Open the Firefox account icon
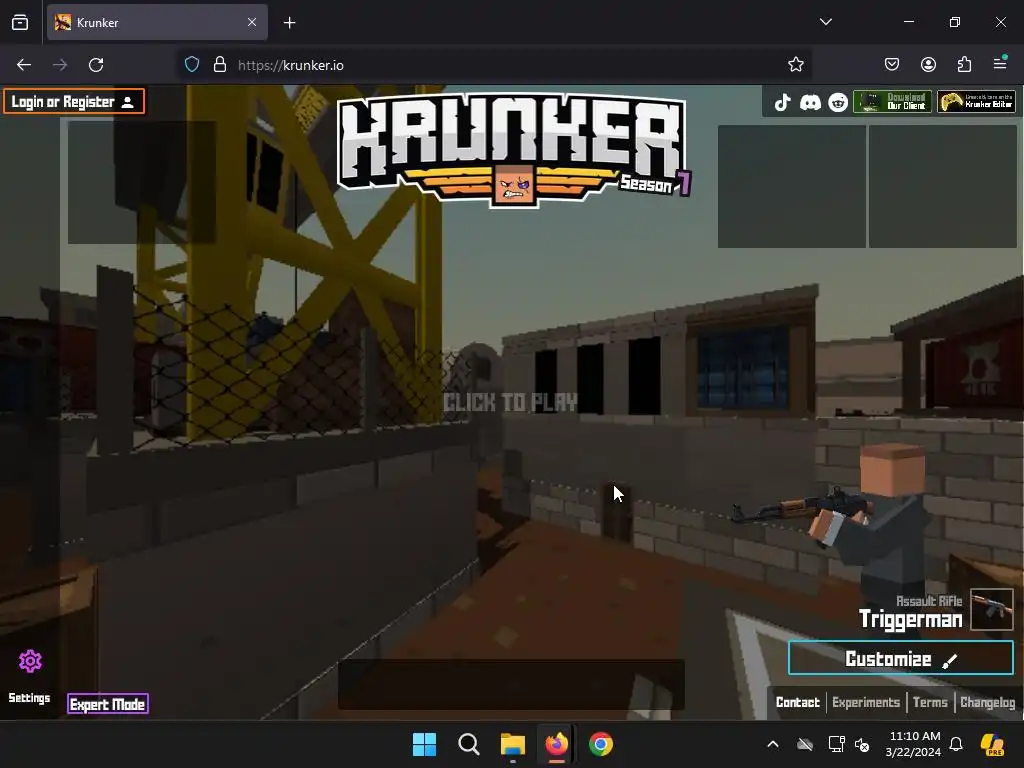 pyautogui.click(x=928, y=65)
